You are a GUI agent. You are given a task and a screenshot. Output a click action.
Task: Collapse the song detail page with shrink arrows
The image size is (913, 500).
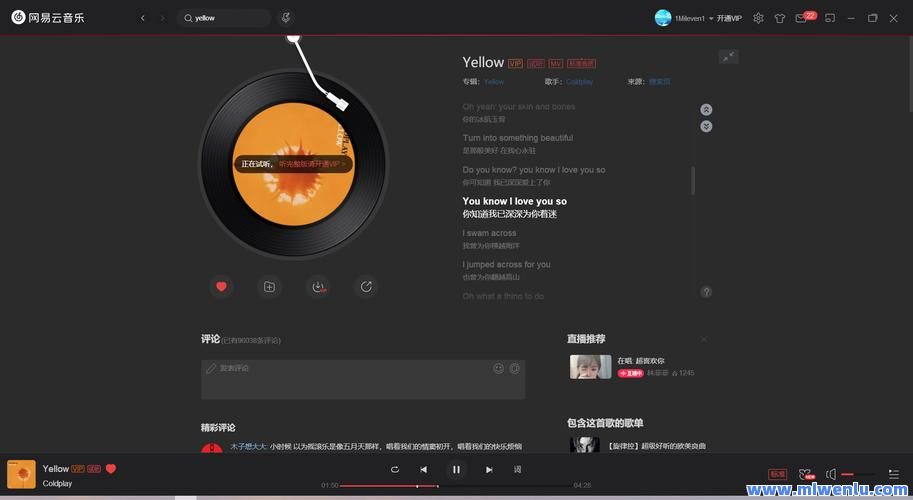coord(728,56)
